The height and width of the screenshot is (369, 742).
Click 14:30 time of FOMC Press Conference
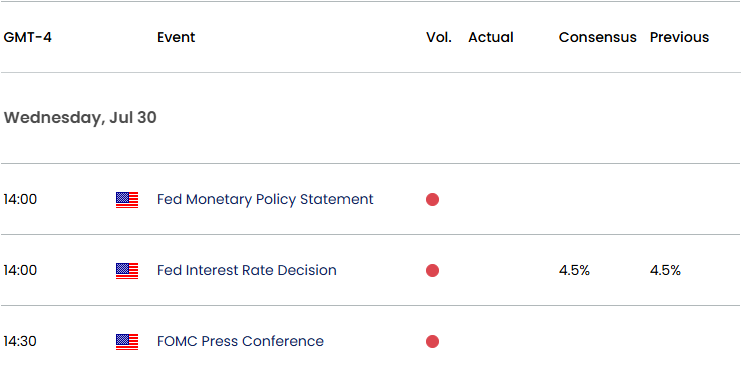point(20,342)
